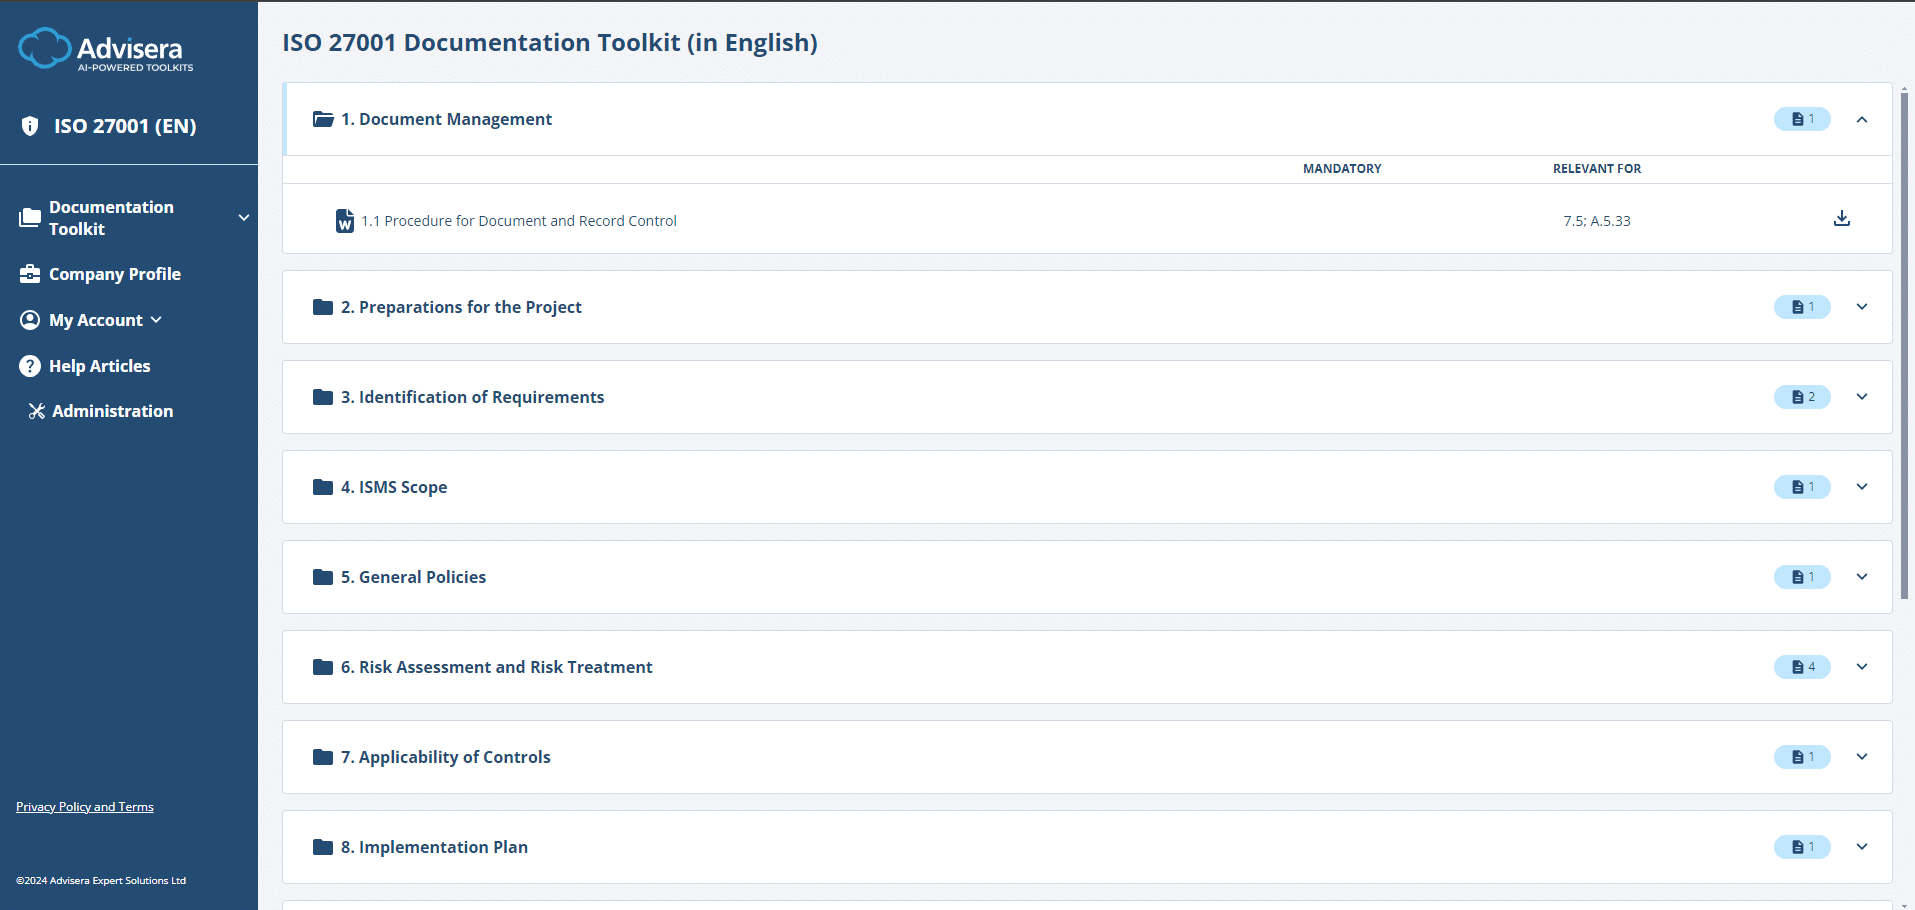This screenshot has width=1915, height=910.
Task: Expand the Implementation Plan section chevron
Action: [1861, 847]
